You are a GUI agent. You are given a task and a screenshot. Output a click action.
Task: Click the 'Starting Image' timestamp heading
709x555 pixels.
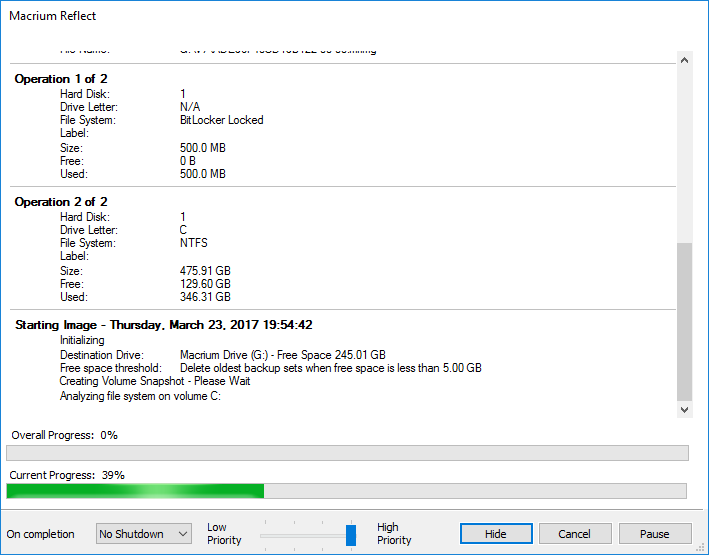click(x=164, y=325)
